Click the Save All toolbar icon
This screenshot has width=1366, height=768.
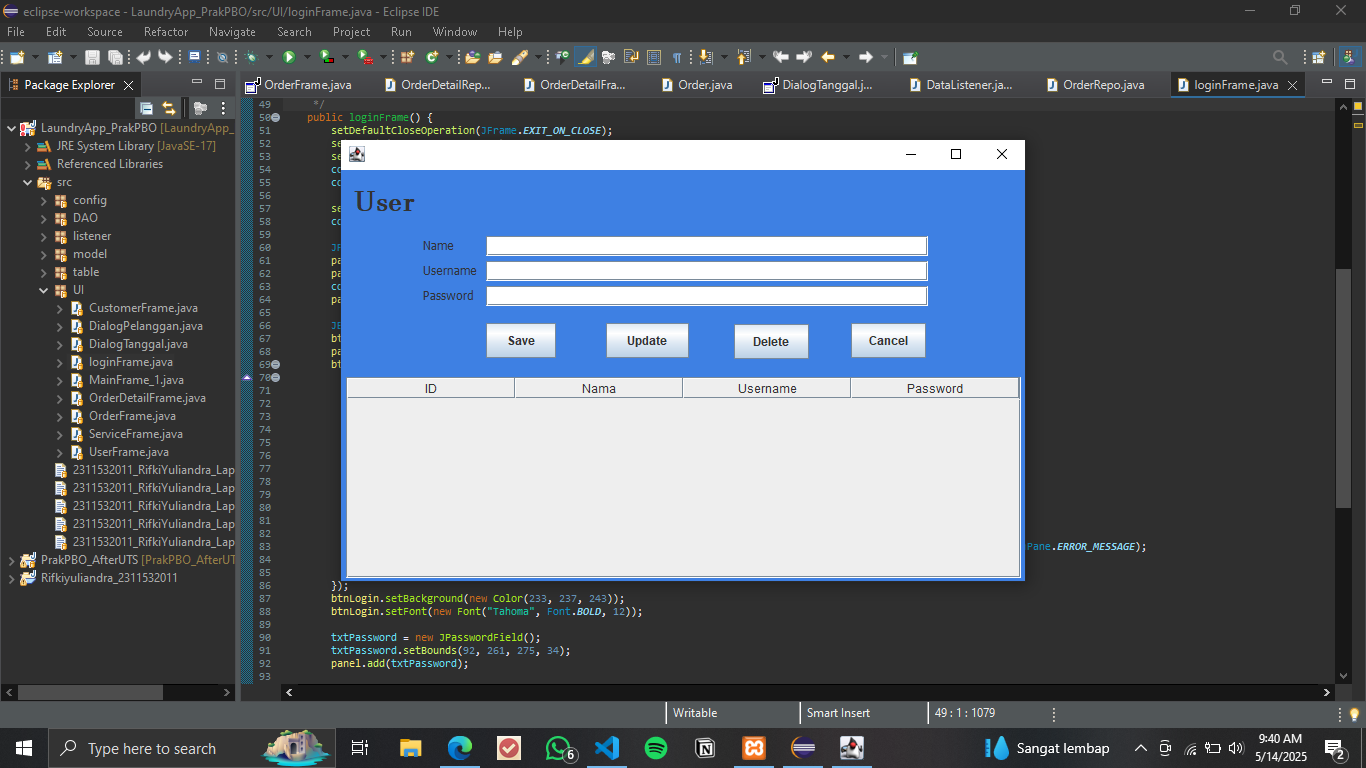pos(115,57)
